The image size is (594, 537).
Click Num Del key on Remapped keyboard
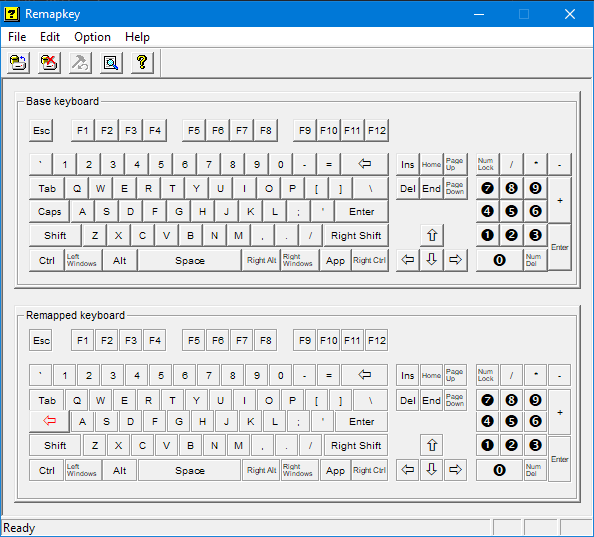pyautogui.click(x=535, y=470)
